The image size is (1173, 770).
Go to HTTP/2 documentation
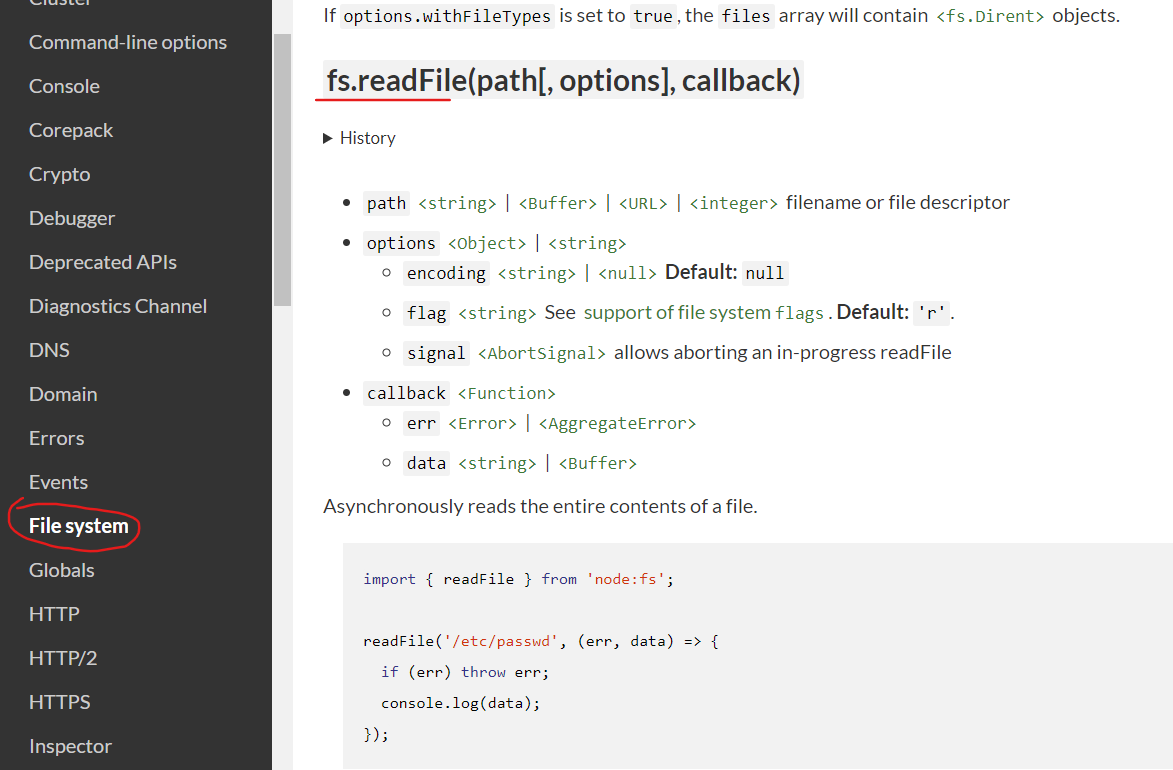(x=64, y=659)
